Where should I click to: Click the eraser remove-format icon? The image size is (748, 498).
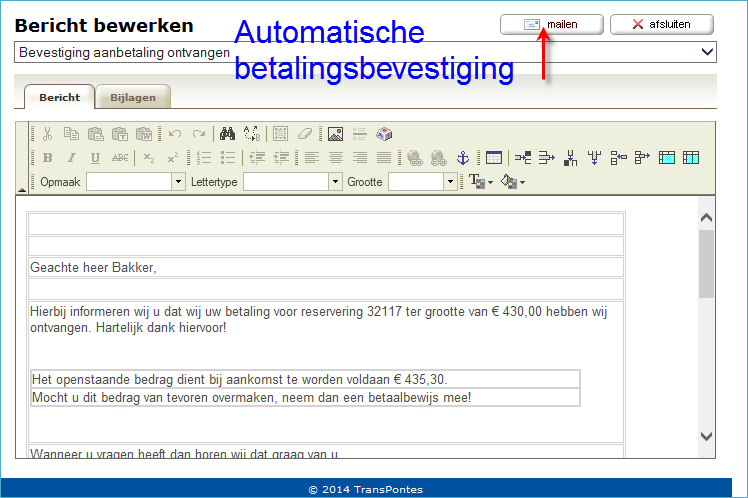tap(306, 133)
